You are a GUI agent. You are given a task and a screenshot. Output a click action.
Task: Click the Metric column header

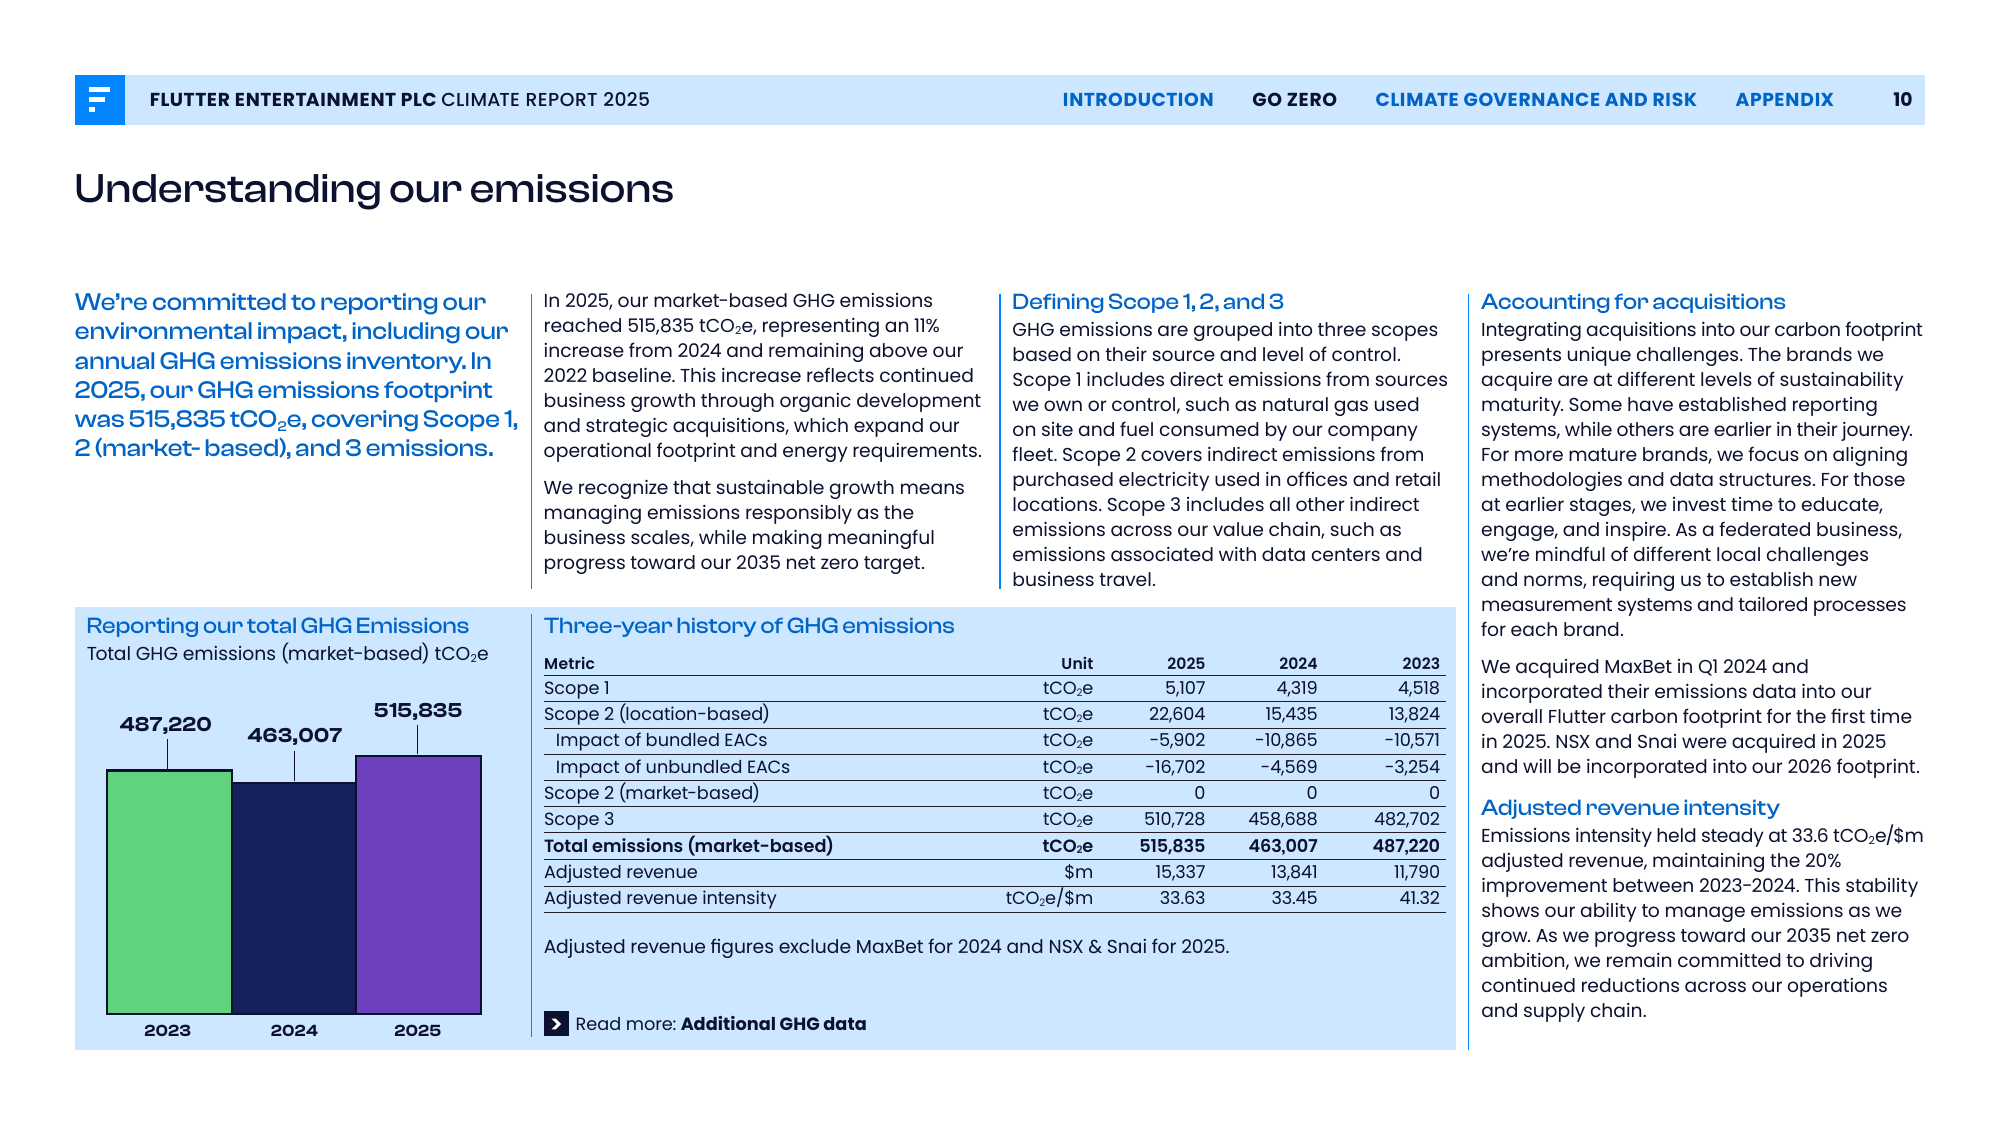pyautogui.click(x=569, y=664)
